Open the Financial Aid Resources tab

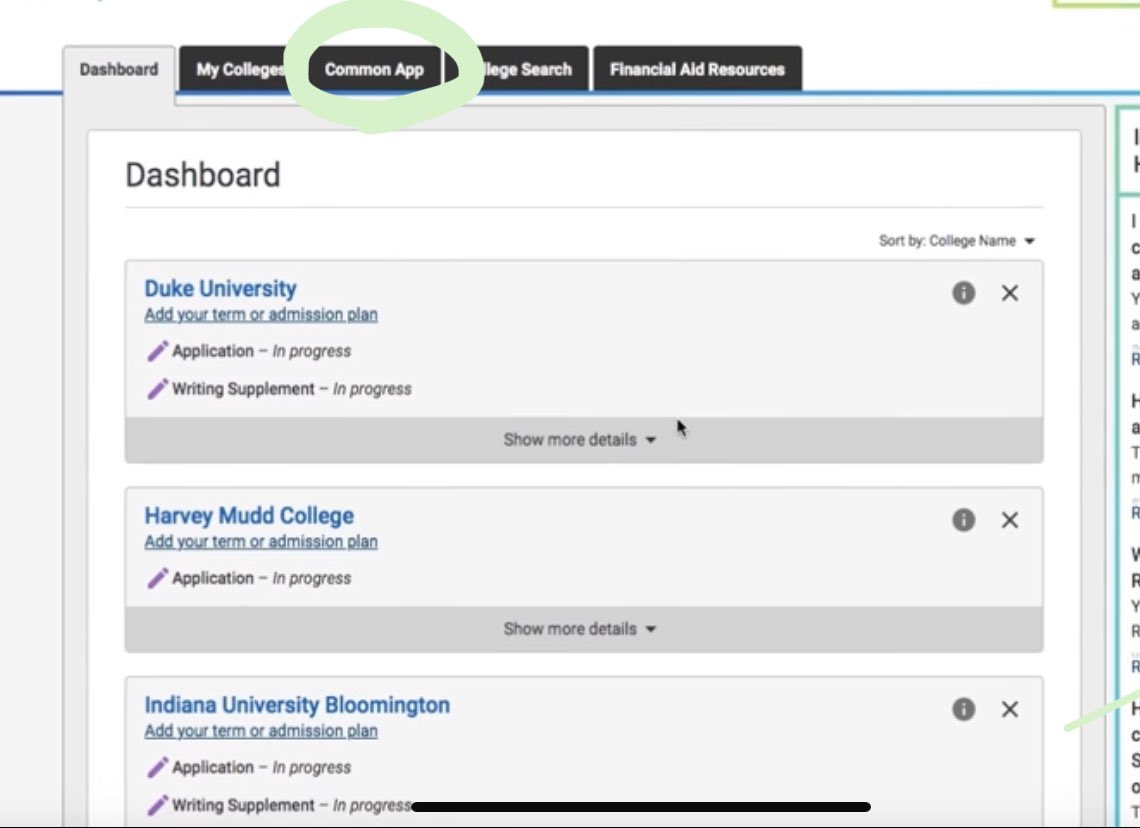point(697,70)
